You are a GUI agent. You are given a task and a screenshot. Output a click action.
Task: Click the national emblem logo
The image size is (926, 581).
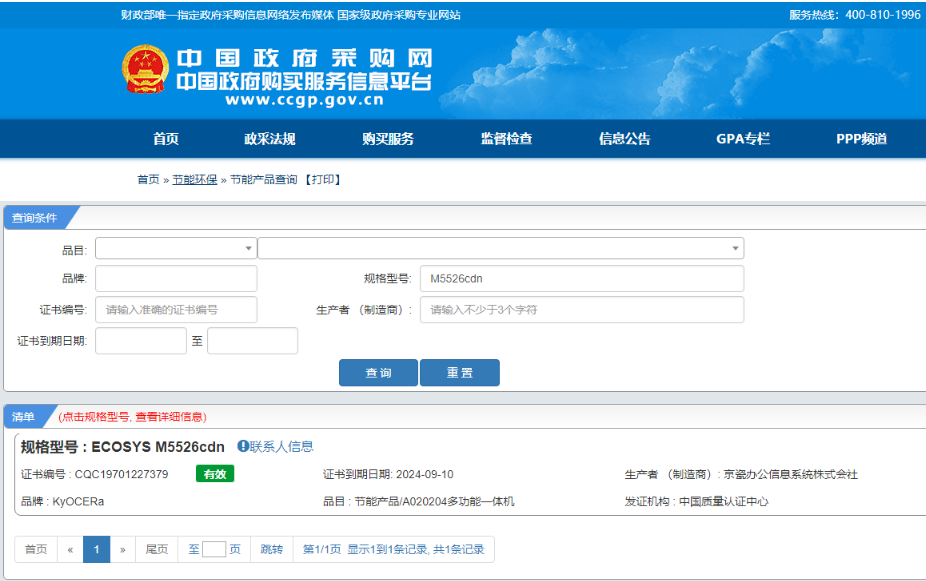145,69
